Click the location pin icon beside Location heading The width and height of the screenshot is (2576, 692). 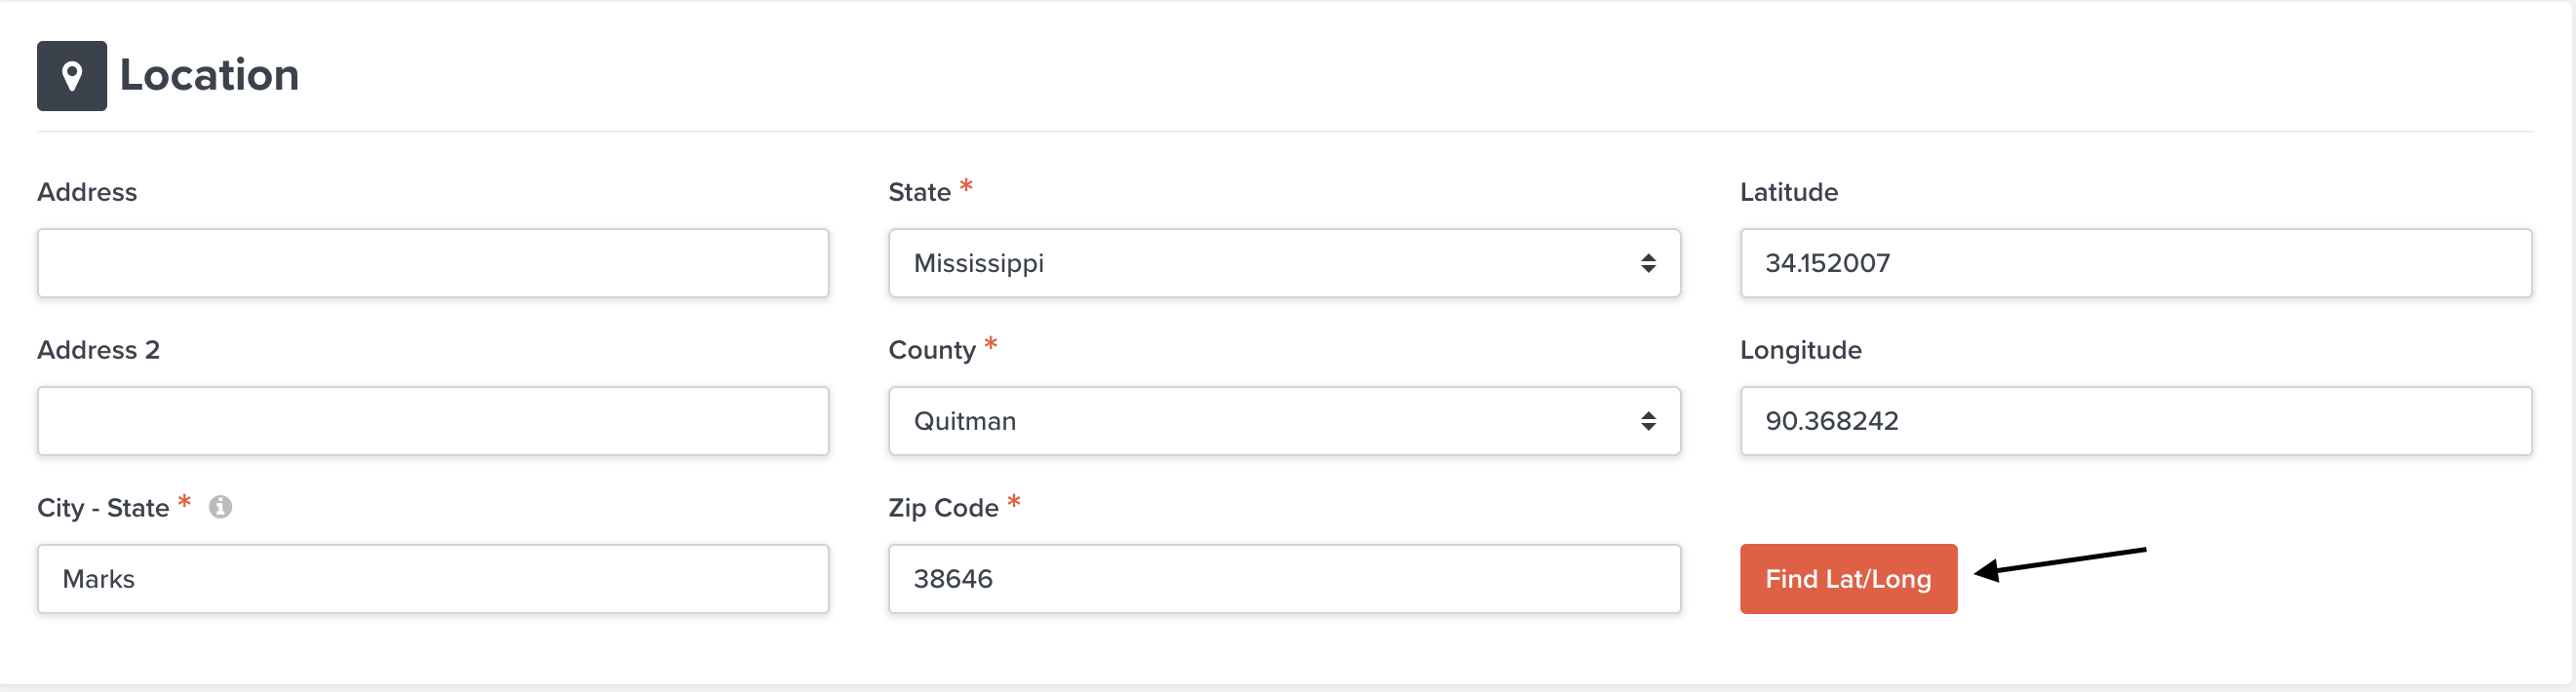(71, 75)
